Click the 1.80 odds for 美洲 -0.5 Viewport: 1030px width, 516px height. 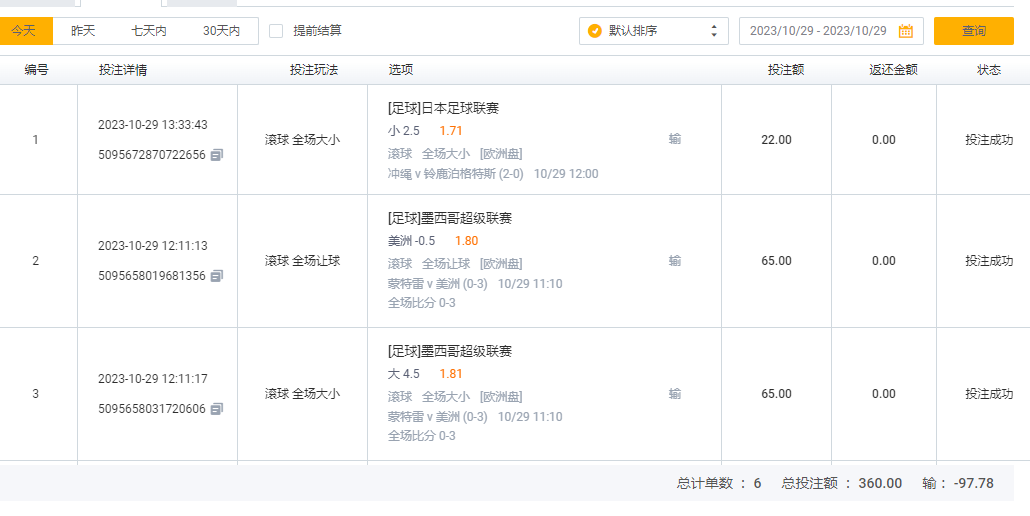(x=466, y=241)
